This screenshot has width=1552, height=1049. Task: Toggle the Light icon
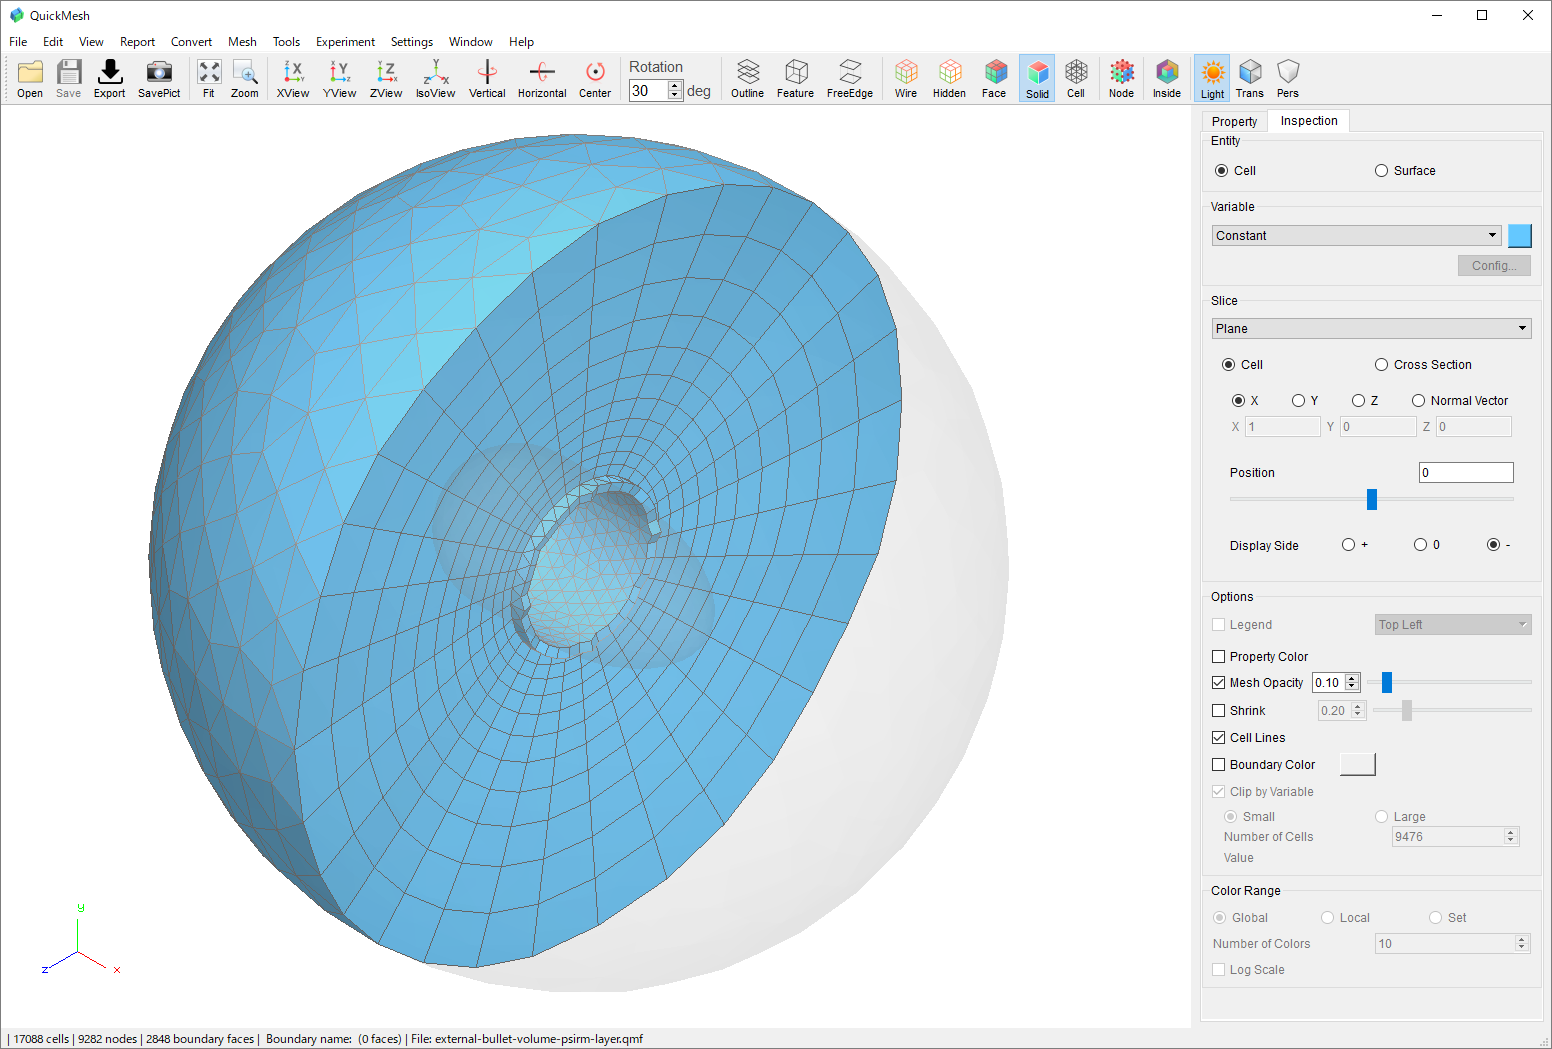[x=1212, y=78]
